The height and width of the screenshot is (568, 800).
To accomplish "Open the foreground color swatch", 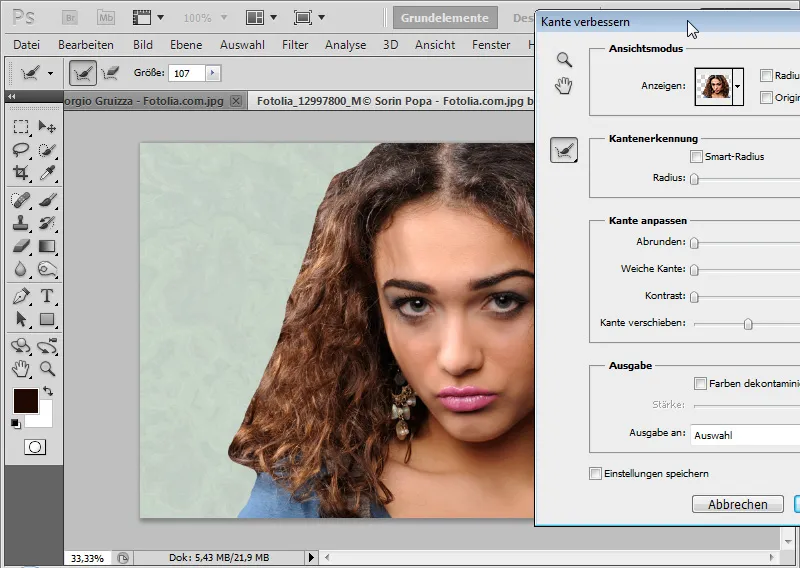I will 26,401.
